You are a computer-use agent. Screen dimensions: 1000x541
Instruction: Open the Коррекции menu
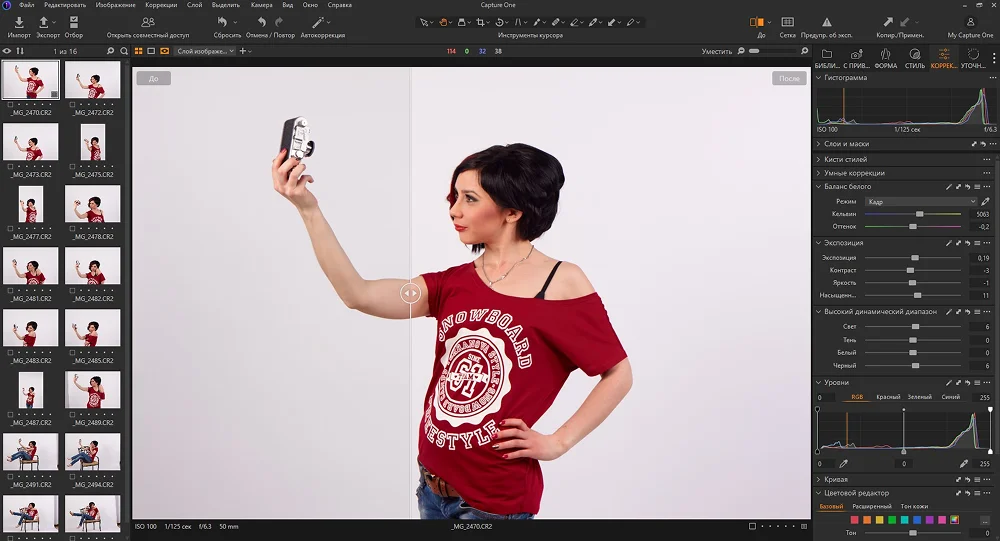tap(161, 5)
